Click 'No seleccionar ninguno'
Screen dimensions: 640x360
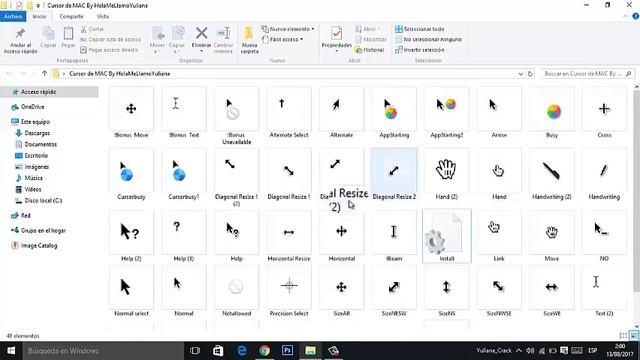(x=428, y=40)
